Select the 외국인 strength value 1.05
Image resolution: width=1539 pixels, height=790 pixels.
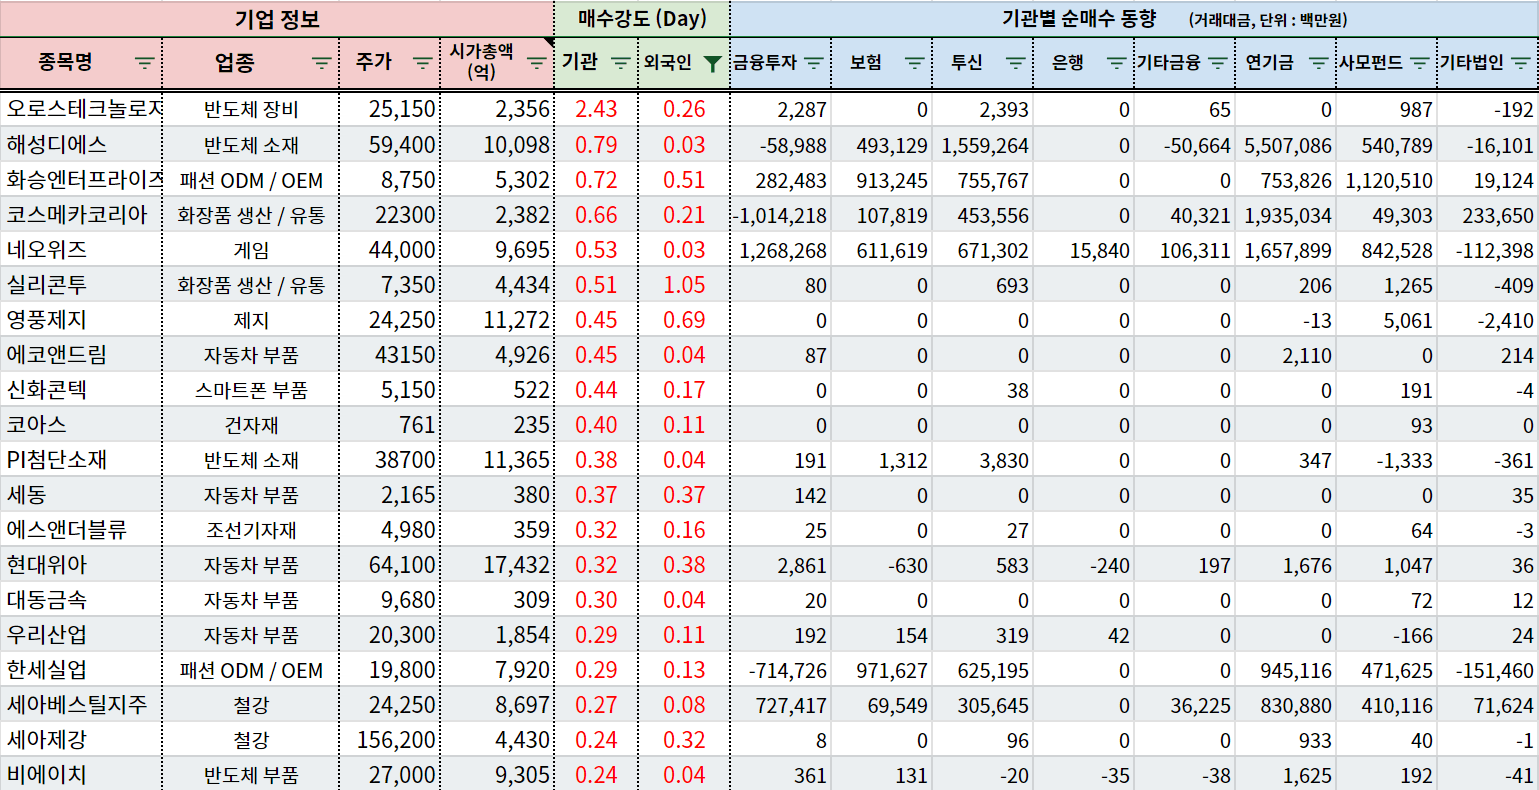(x=684, y=284)
